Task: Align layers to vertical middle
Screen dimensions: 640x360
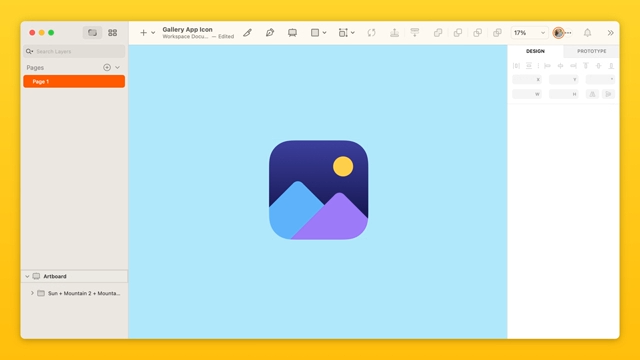Action: pyautogui.click(x=598, y=66)
